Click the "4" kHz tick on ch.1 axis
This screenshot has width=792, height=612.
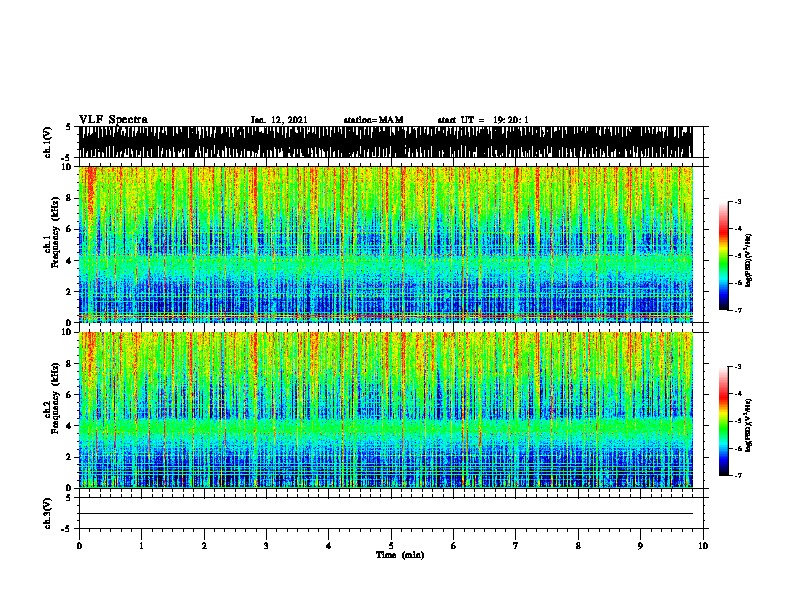[x=70, y=261]
